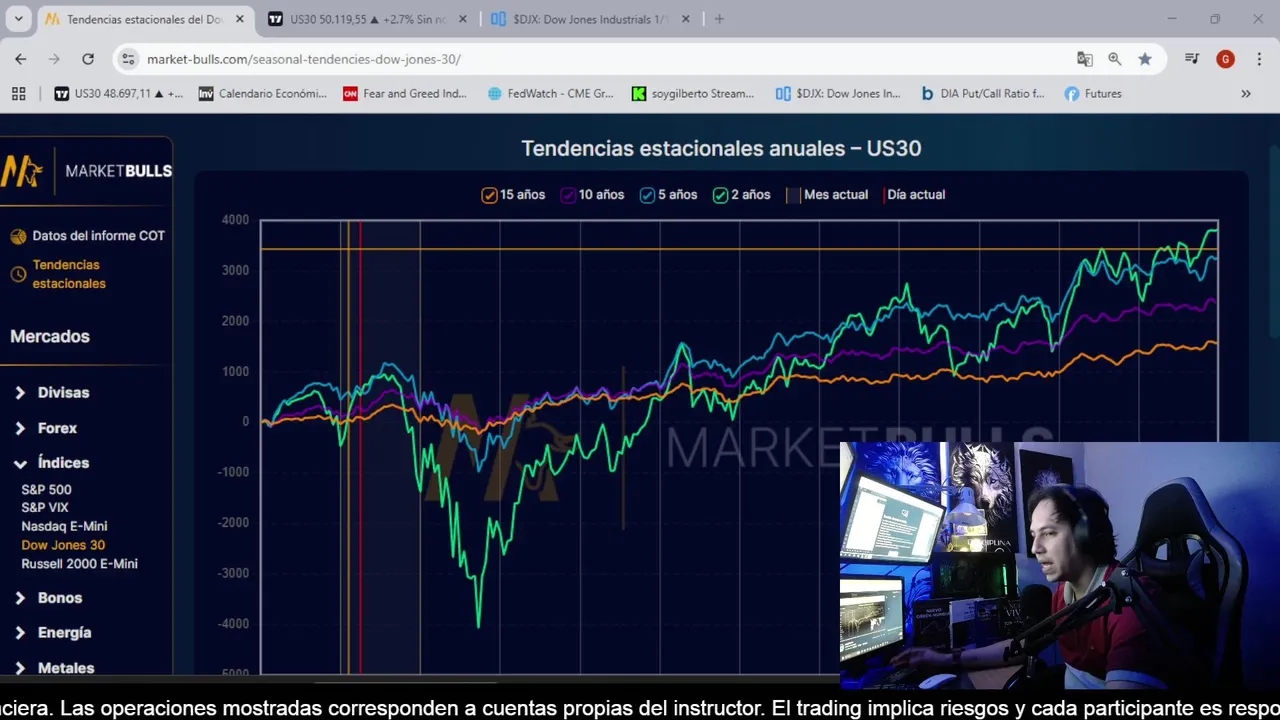The image size is (1280, 720).
Task: Open site information icon in address bar
Action: (x=128, y=59)
